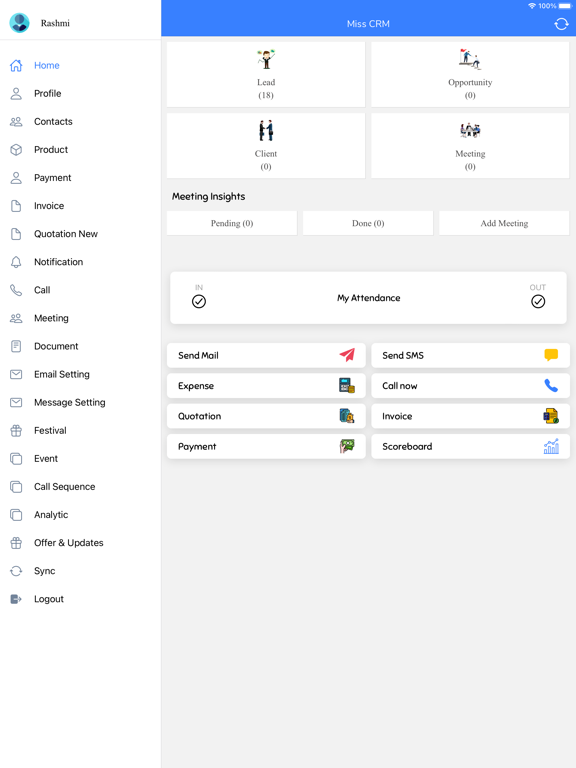
Task: Click Add Meeting button
Action: [504, 223]
